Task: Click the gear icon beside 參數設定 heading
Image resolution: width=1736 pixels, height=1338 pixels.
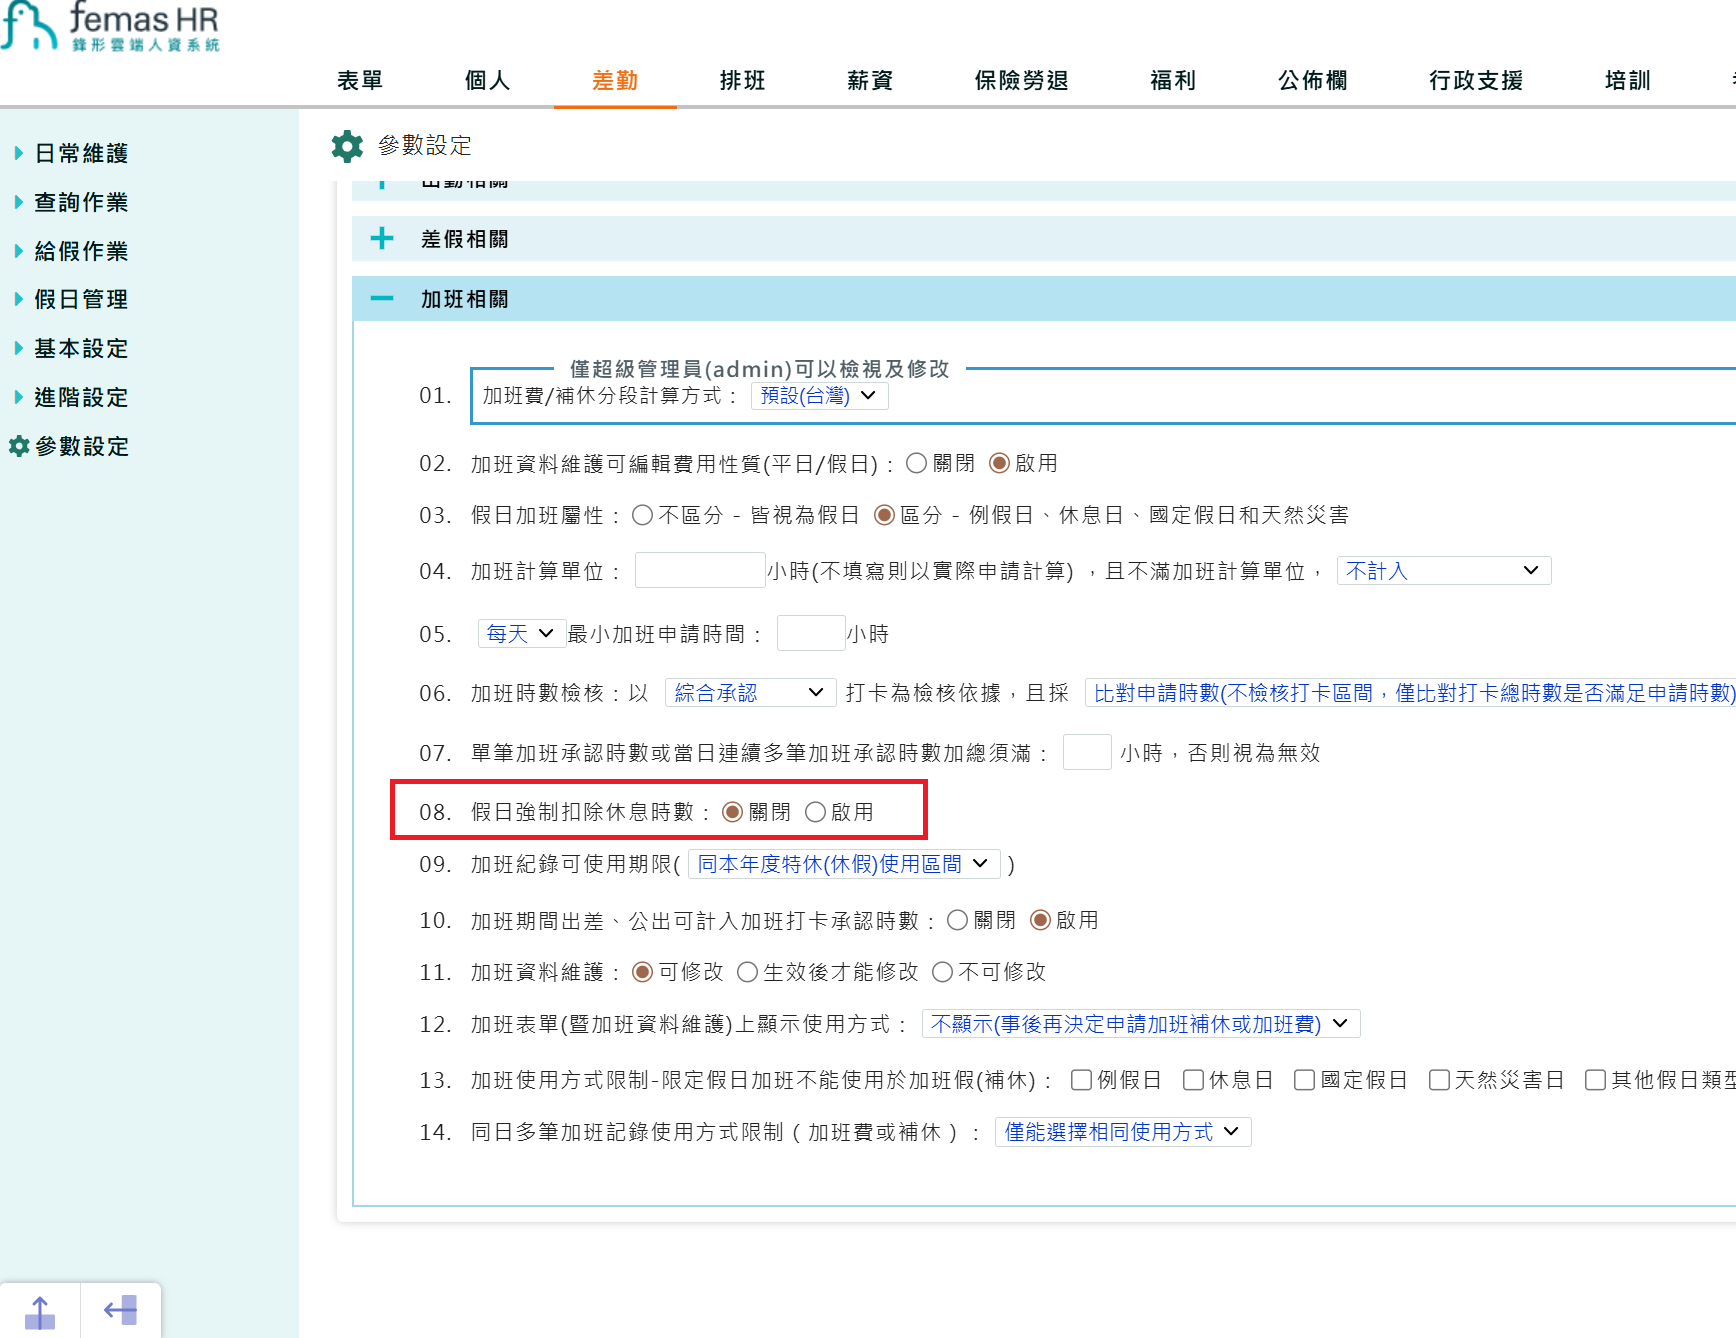Action: pos(347,146)
